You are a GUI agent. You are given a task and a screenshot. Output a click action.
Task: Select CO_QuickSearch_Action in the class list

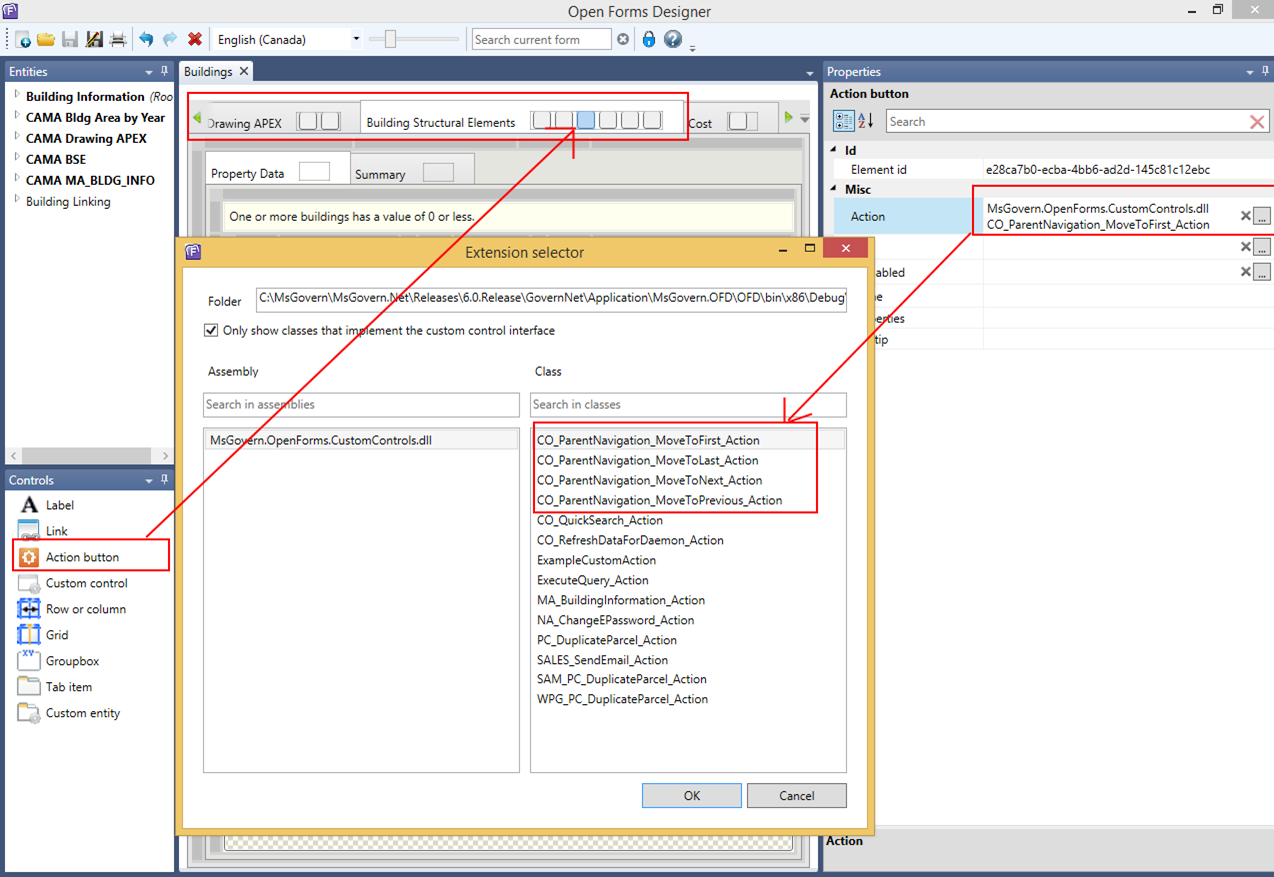coord(599,520)
